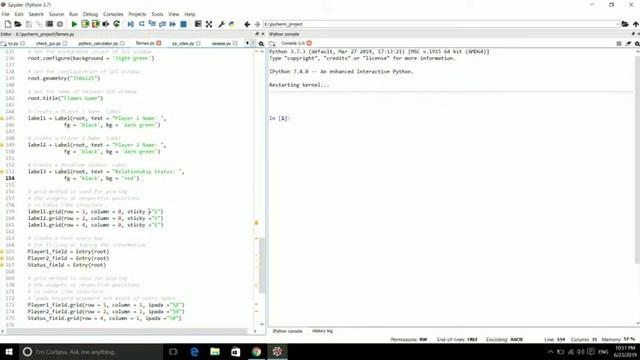
Task: Open the Debug menu
Action: (90, 14)
